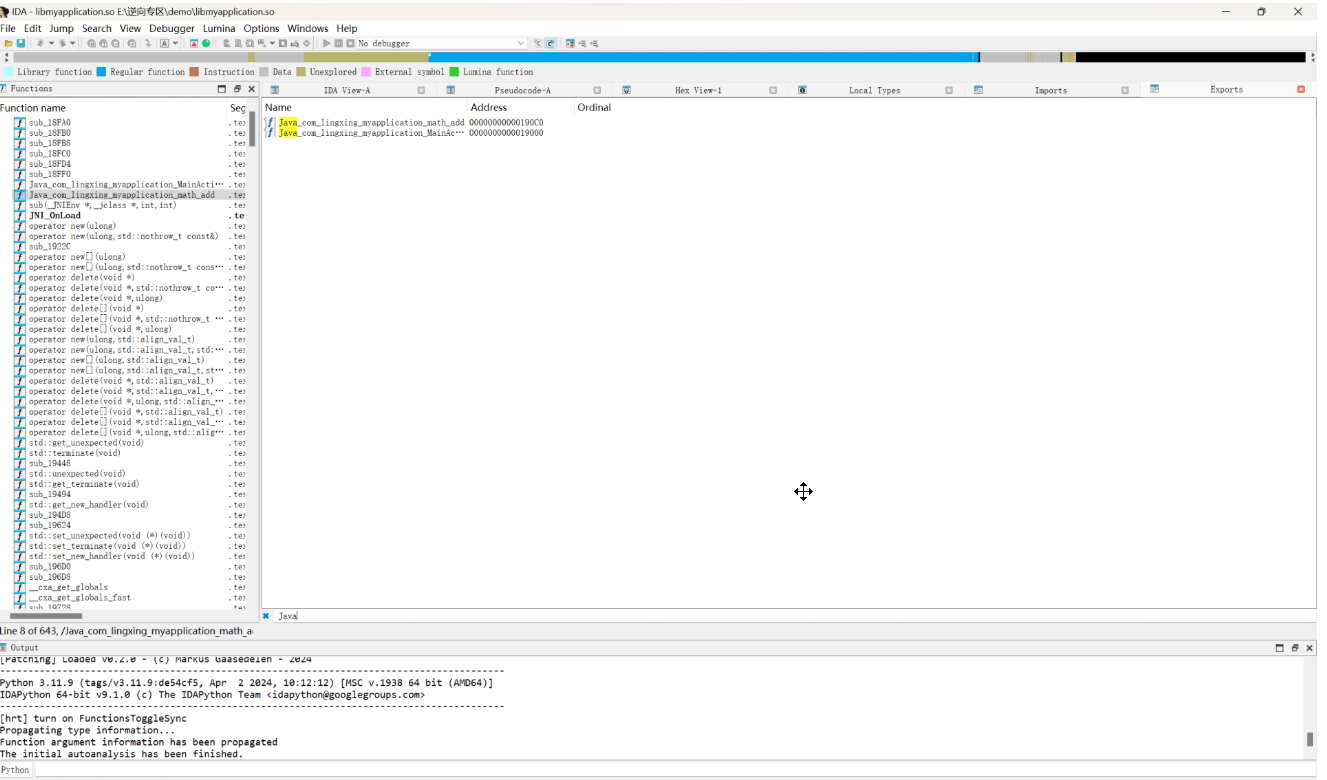The width and height of the screenshot is (1327, 780).
Task: Sort exports by the Name column header
Action: tap(365, 107)
